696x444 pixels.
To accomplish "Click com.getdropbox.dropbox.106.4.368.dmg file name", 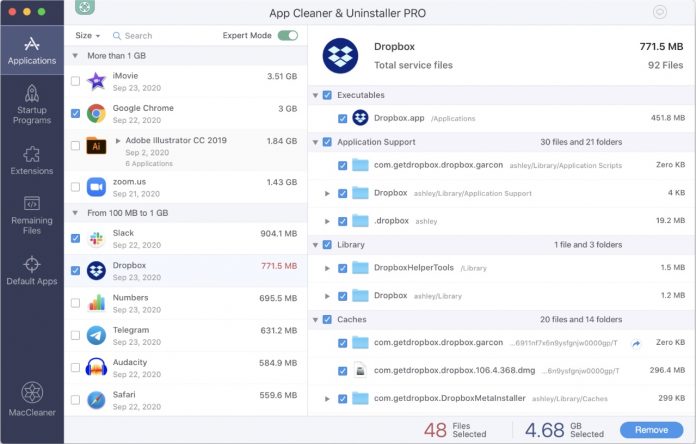I will (454, 370).
